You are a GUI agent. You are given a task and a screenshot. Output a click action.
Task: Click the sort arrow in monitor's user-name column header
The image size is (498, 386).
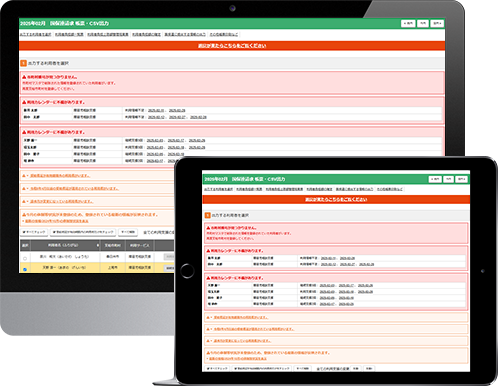pyautogui.click(x=98, y=245)
